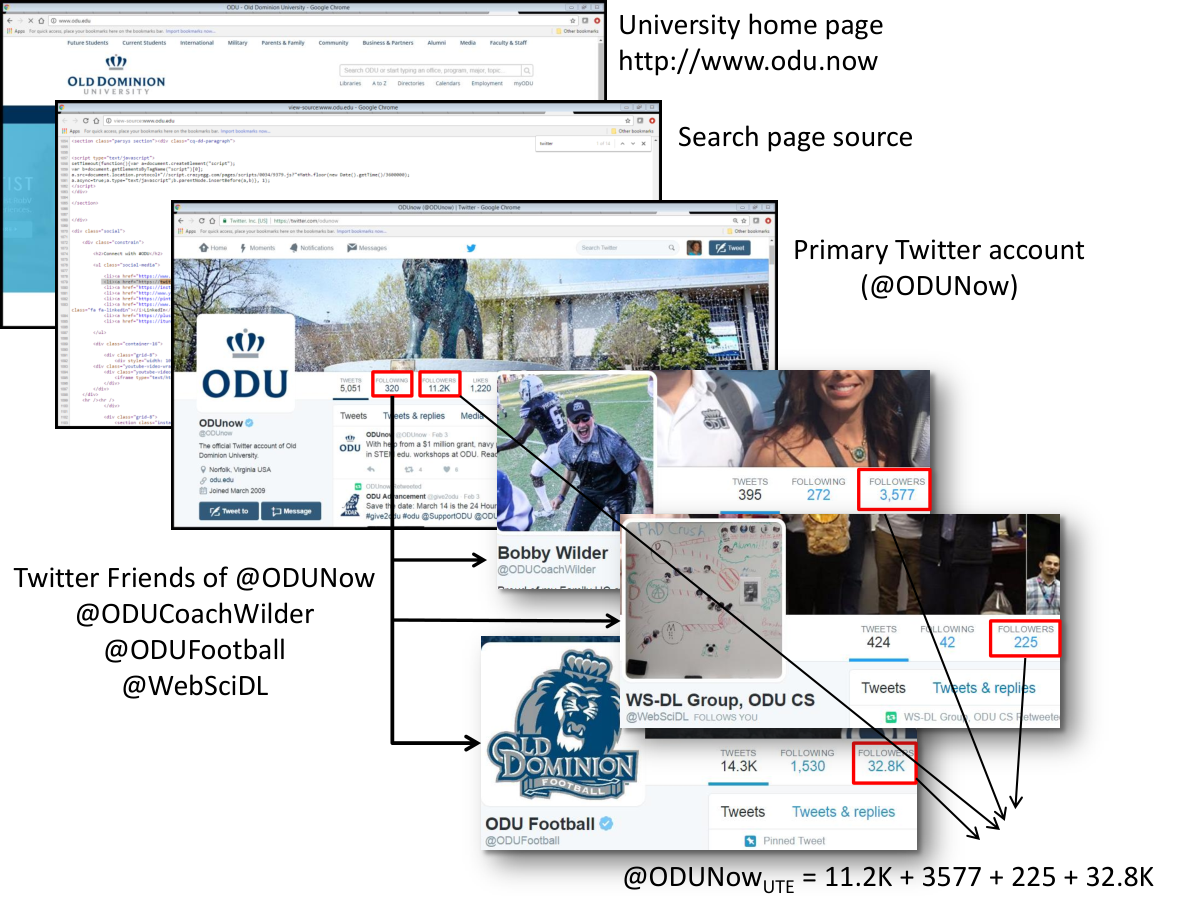This screenshot has width=1200, height=900.
Task: Click the search magnifier on the ODU homepage
Action: (x=527, y=71)
